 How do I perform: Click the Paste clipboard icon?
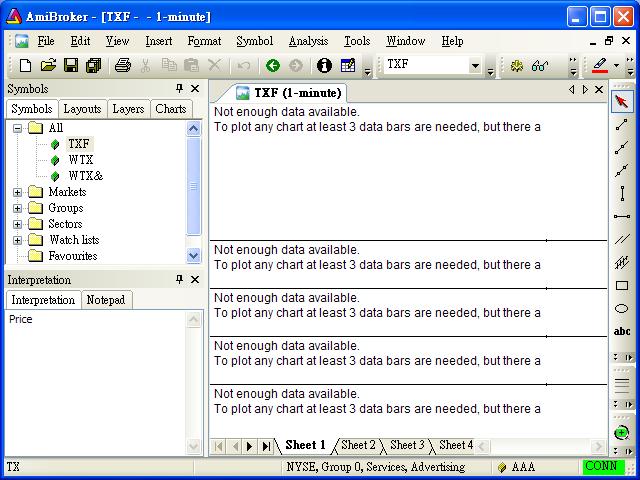point(191,65)
